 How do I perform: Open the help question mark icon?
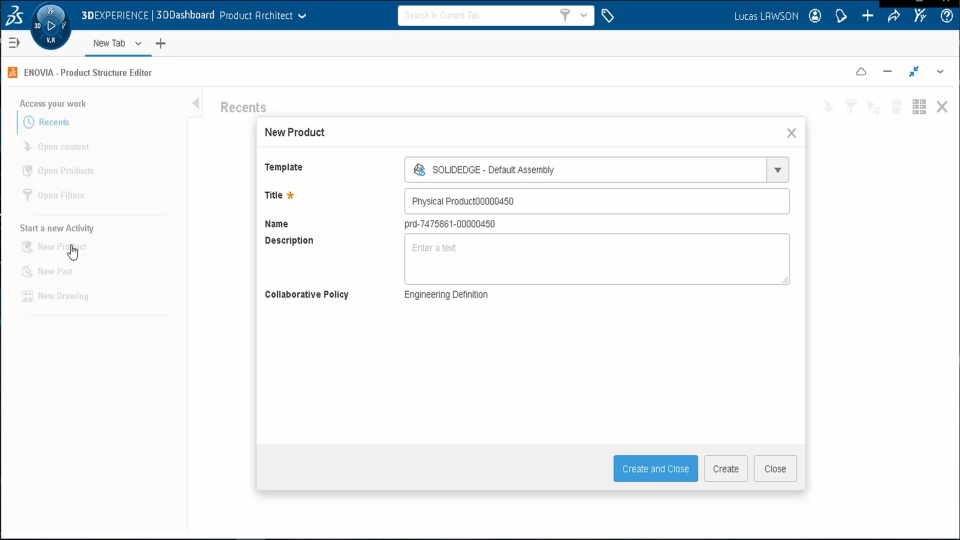click(946, 16)
